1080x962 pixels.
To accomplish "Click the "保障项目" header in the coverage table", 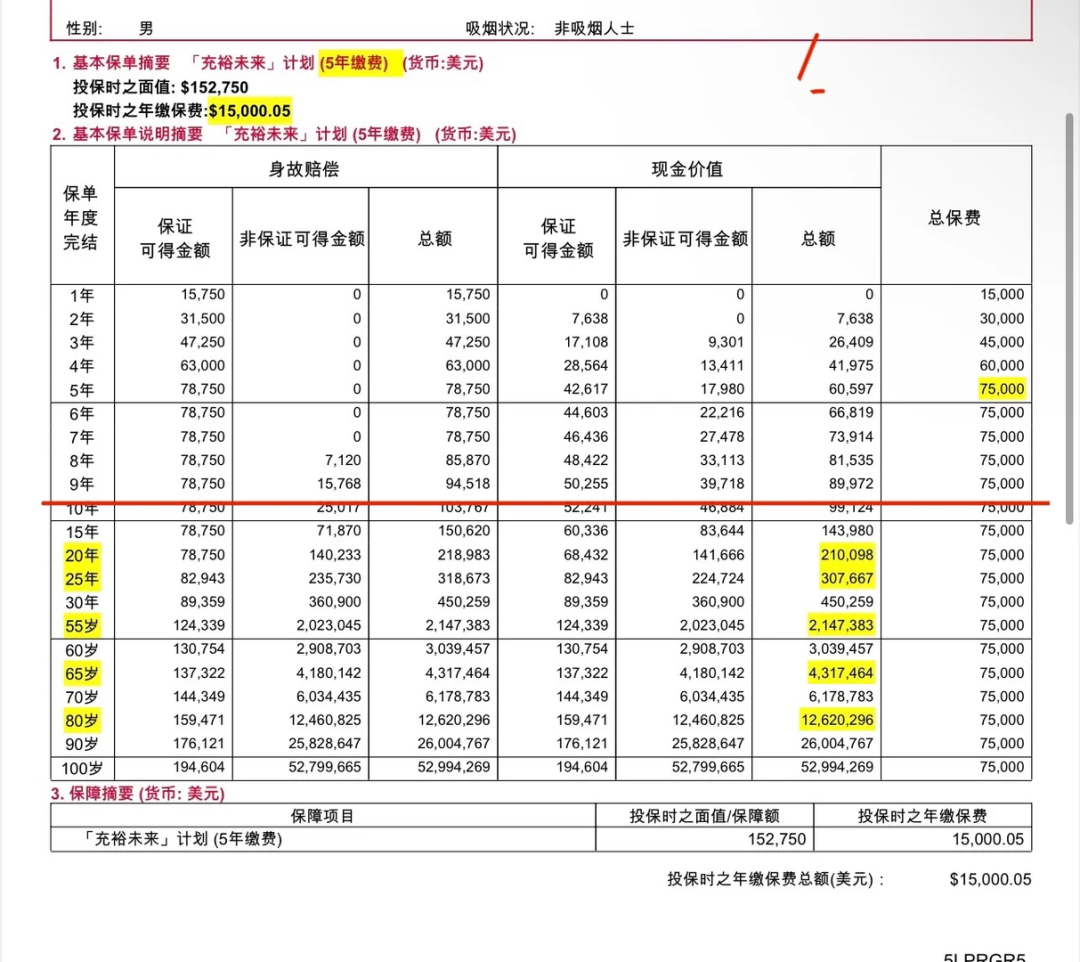I will (x=322, y=816).
